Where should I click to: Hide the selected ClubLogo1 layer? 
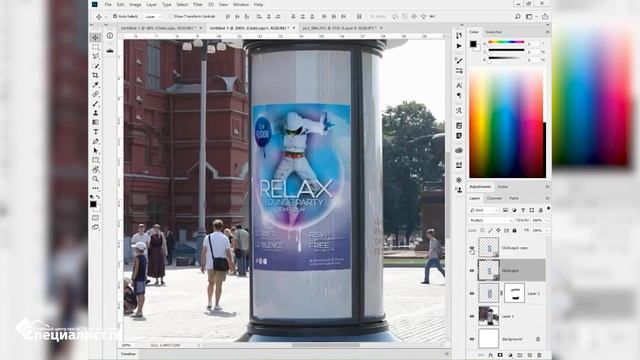click(x=472, y=271)
